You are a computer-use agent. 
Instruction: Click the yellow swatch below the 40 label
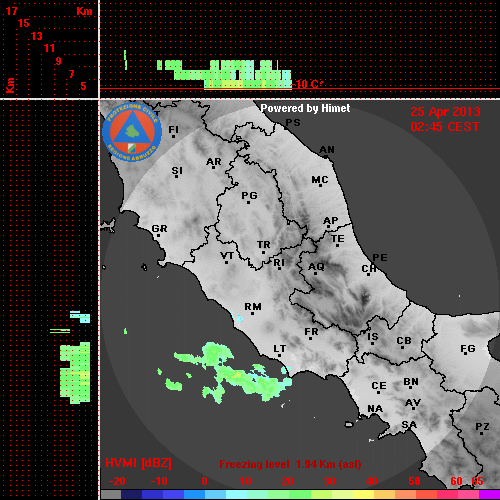(x=364, y=494)
